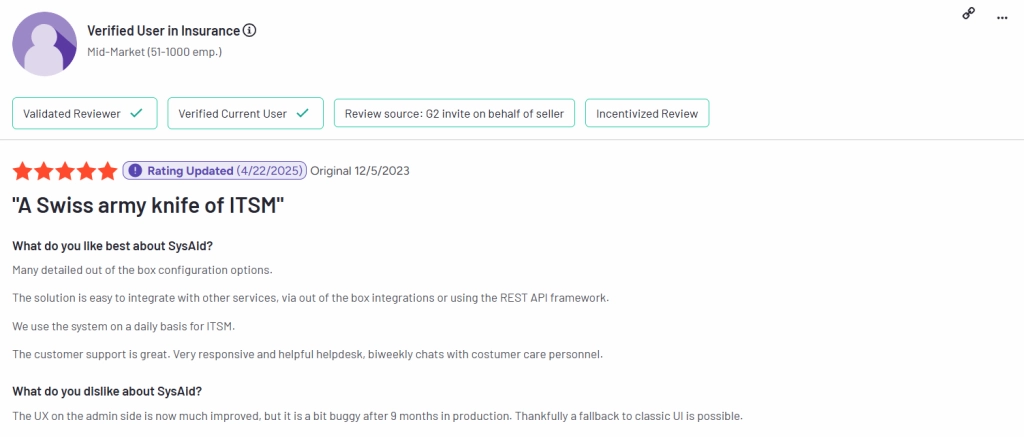Image resolution: width=1024 pixels, height=437 pixels.
Task: Select the Review source G2 invite badge
Action: [x=455, y=114]
